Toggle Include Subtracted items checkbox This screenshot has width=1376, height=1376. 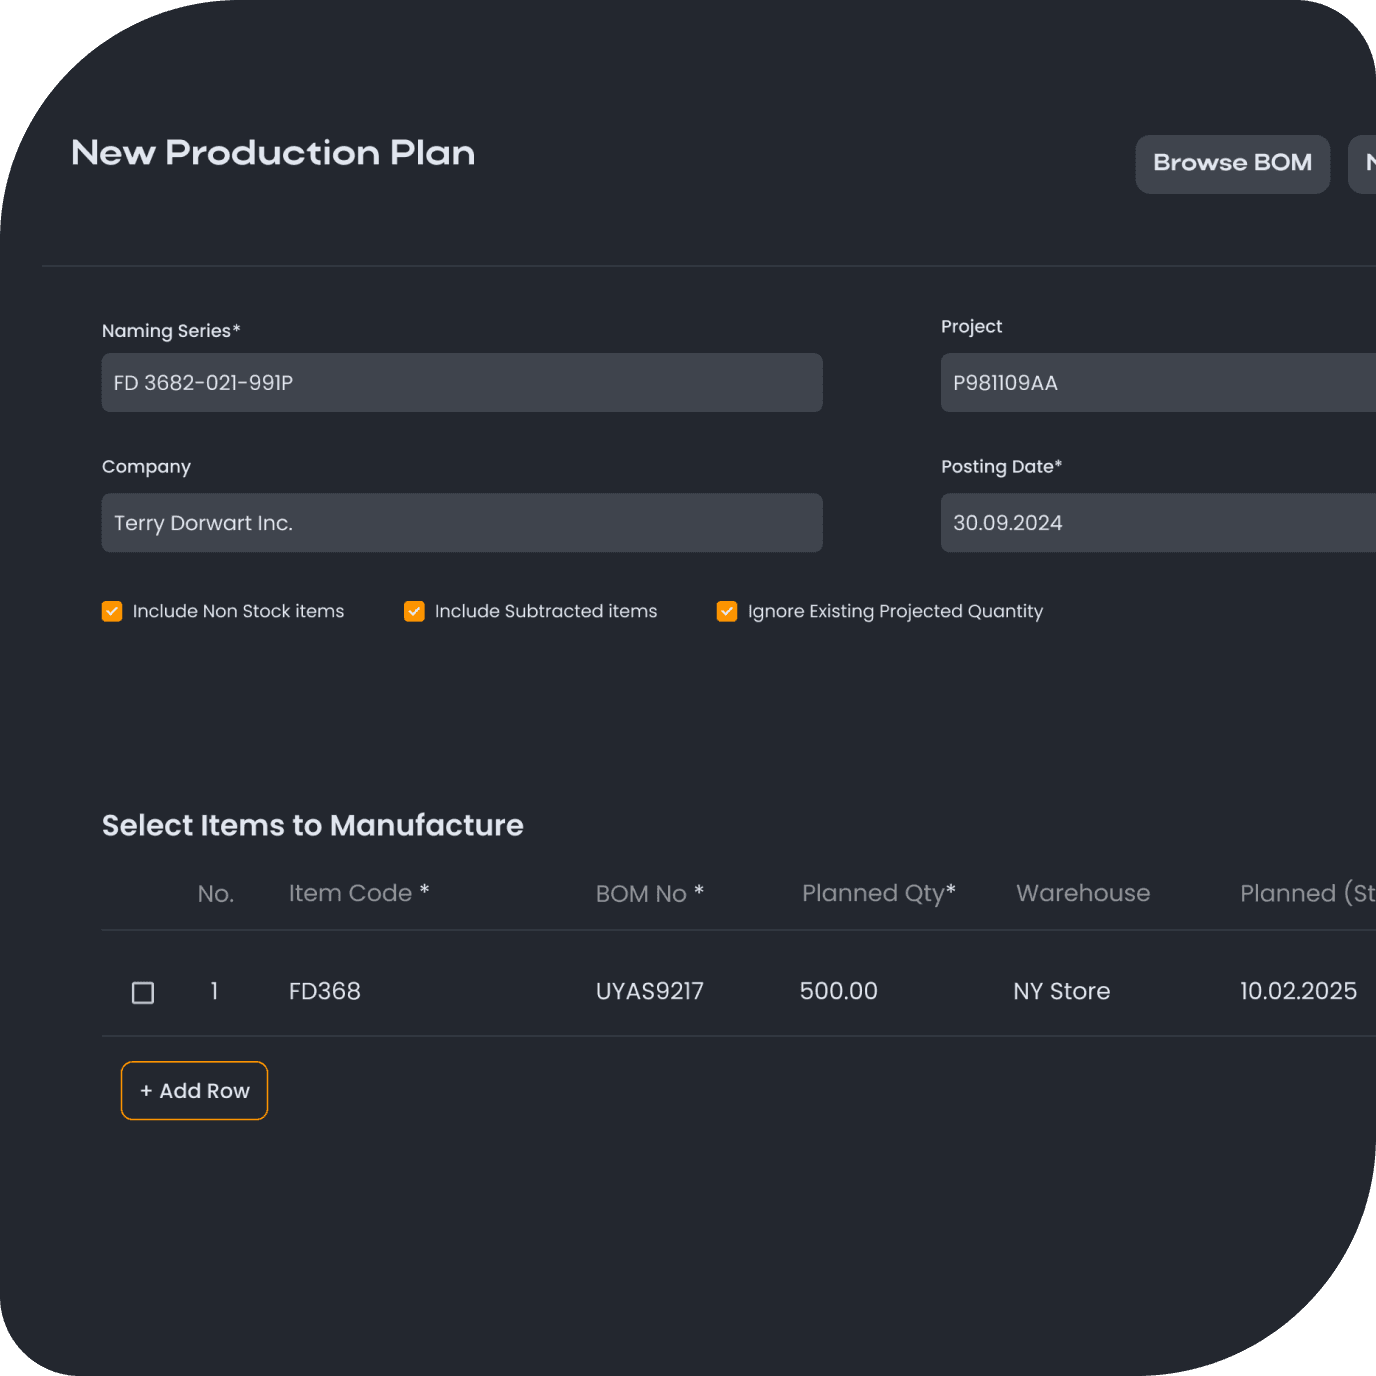tap(414, 611)
